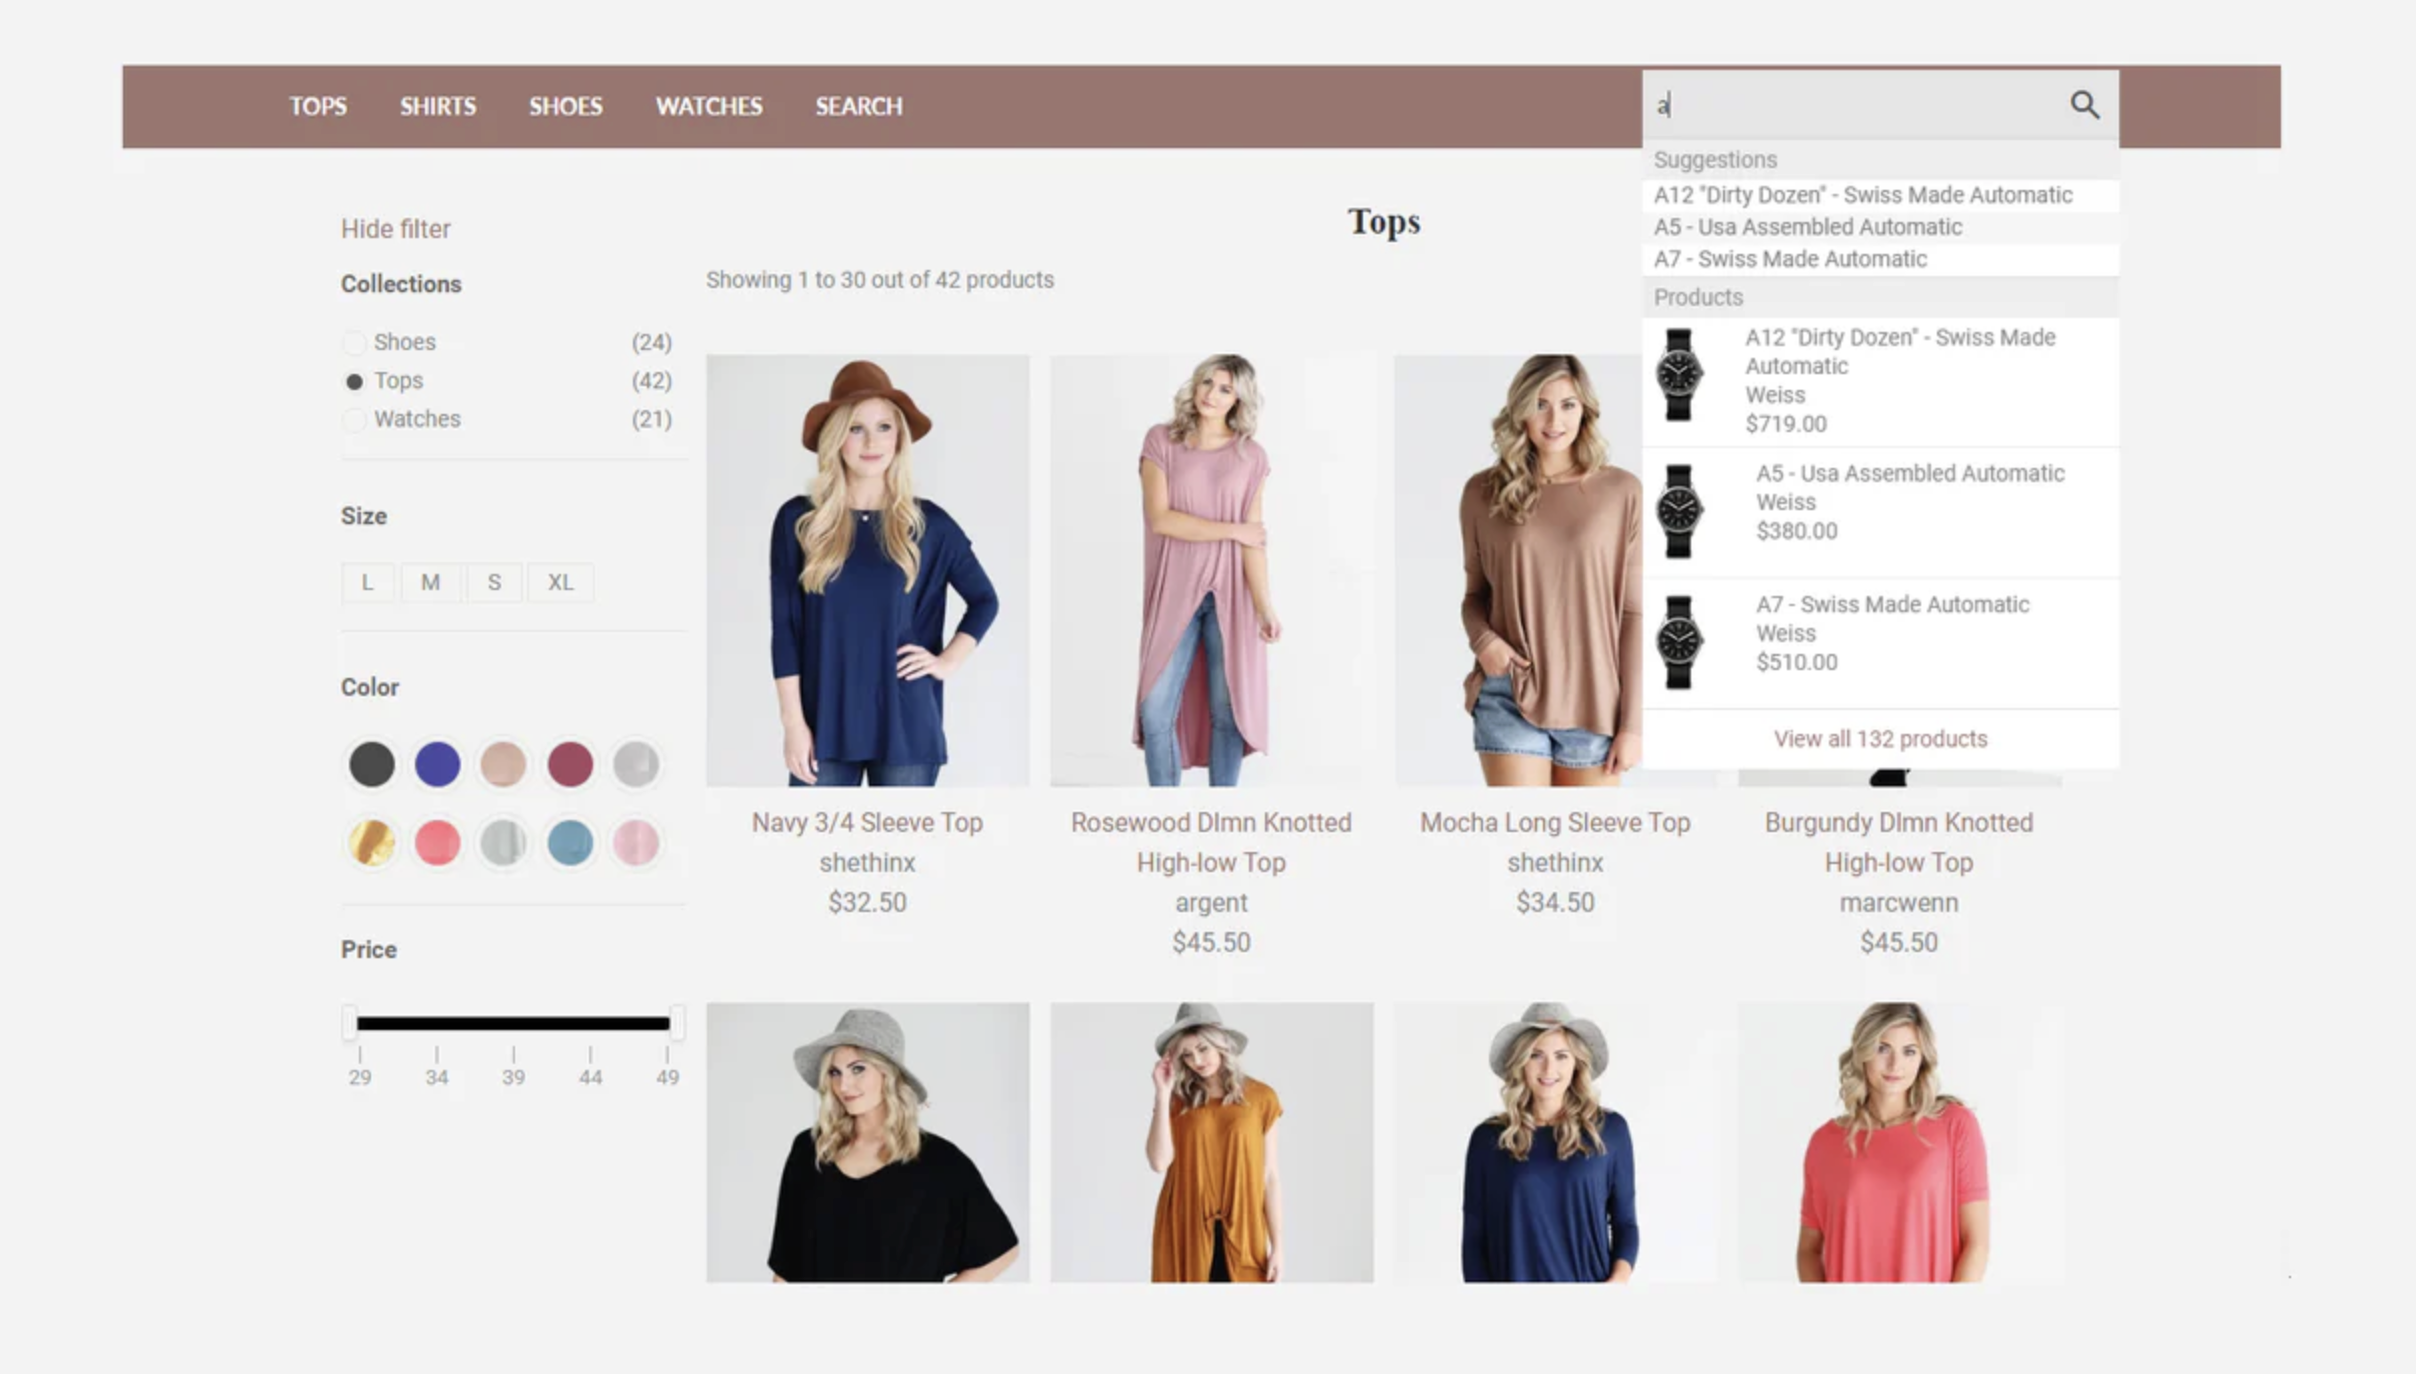Choose suggestion A7 - Swiss Made Automatic
This screenshot has width=2416, height=1374.
coord(1789,259)
